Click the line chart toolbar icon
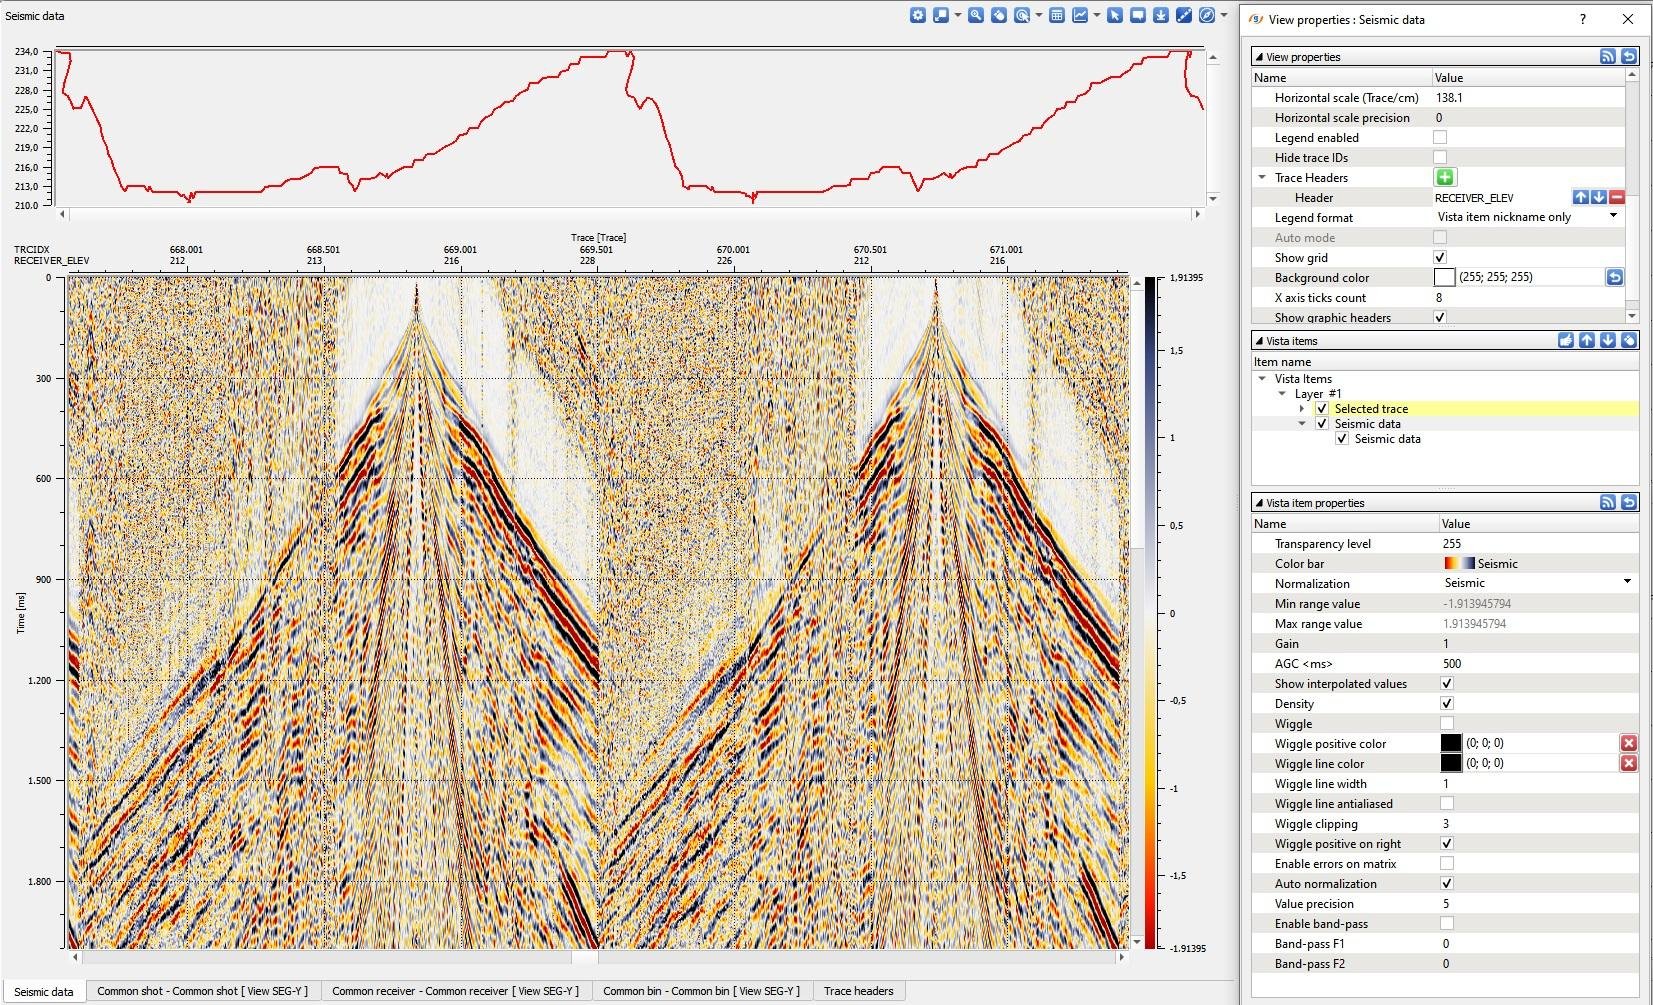The height and width of the screenshot is (1005, 1653). click(x=1080, y=15)
